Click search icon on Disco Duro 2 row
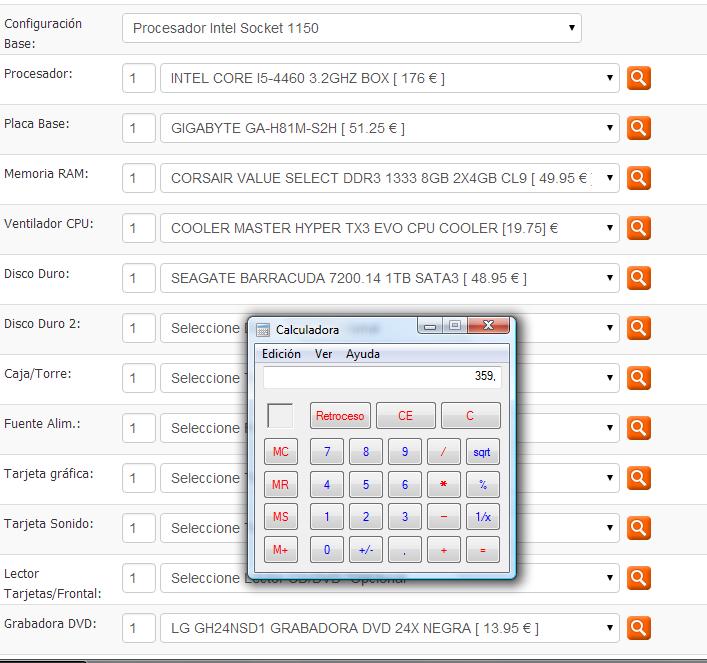Screen dimensions: 707x663 click(638, 328)
